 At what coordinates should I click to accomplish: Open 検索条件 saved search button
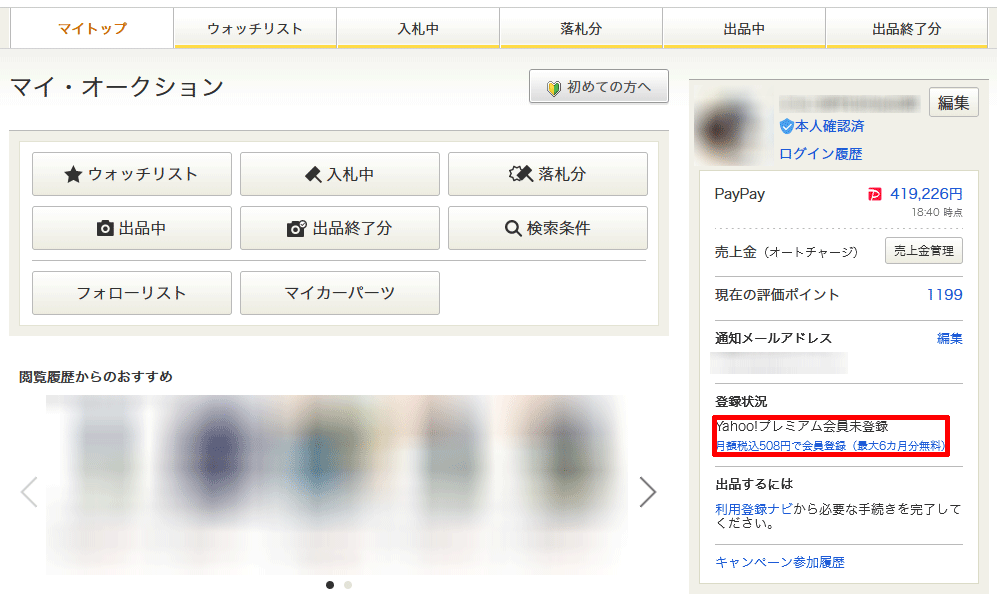[547, 228]
